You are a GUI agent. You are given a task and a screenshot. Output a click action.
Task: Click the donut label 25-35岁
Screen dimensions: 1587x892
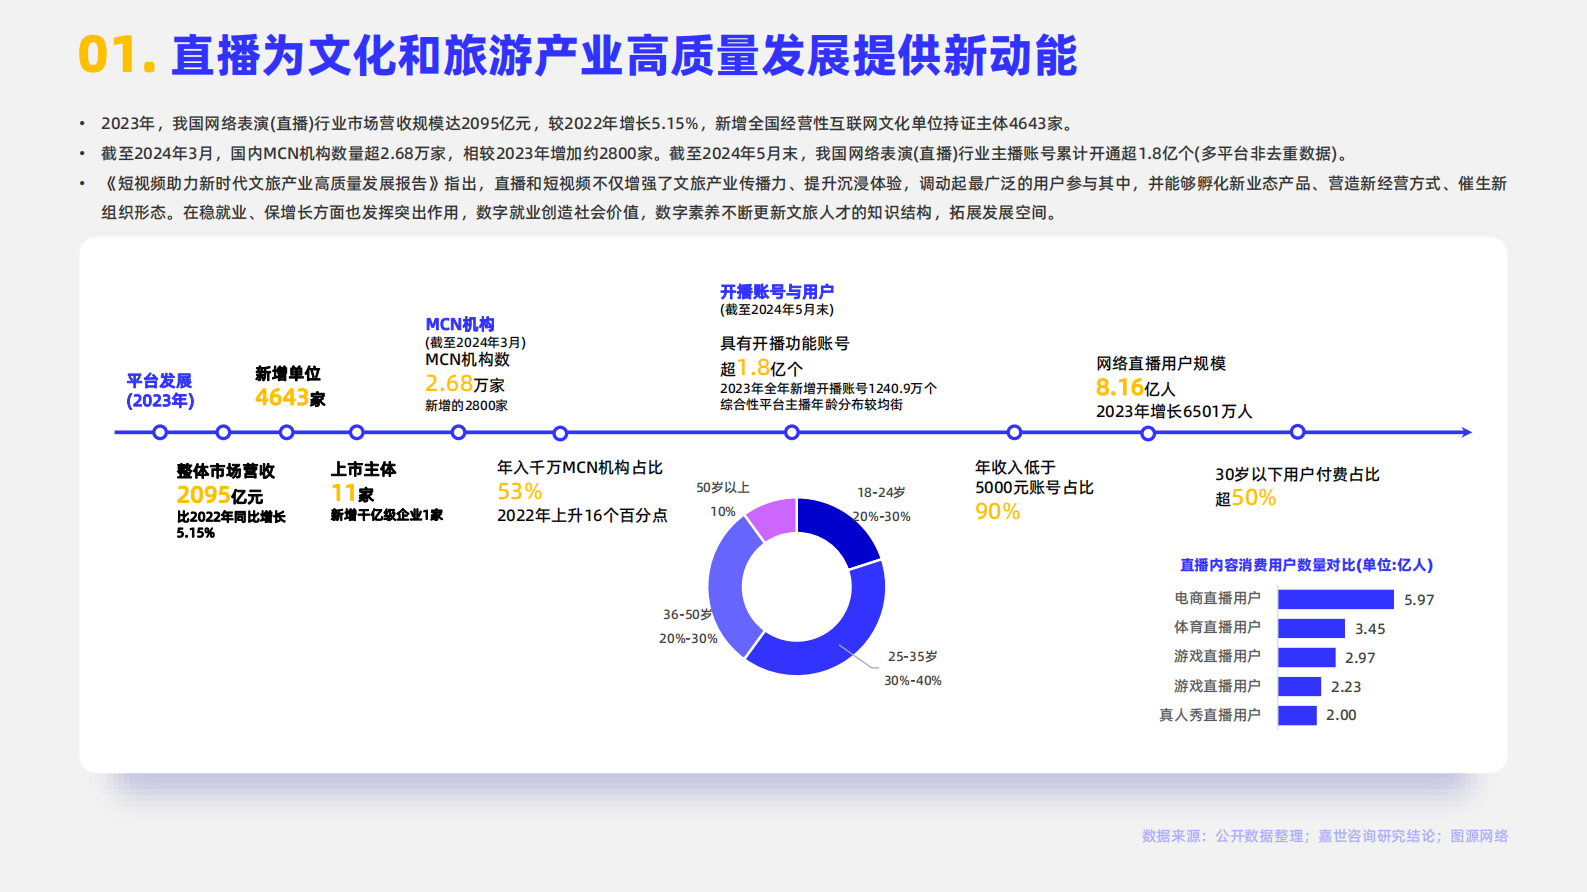pos(913,657)
